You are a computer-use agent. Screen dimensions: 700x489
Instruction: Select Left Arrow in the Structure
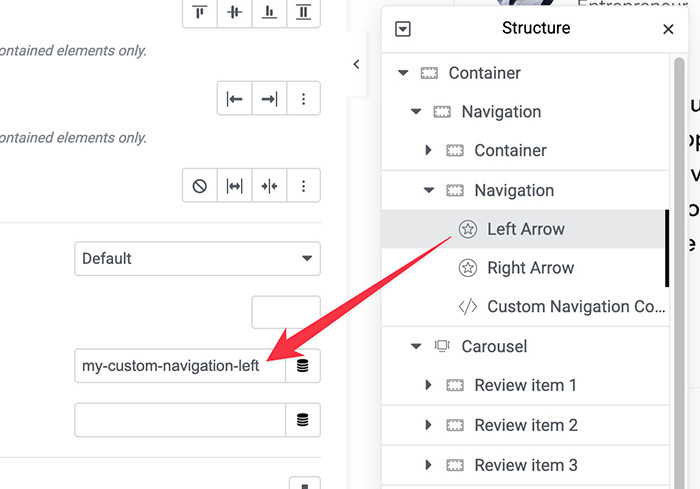(525, 229)
